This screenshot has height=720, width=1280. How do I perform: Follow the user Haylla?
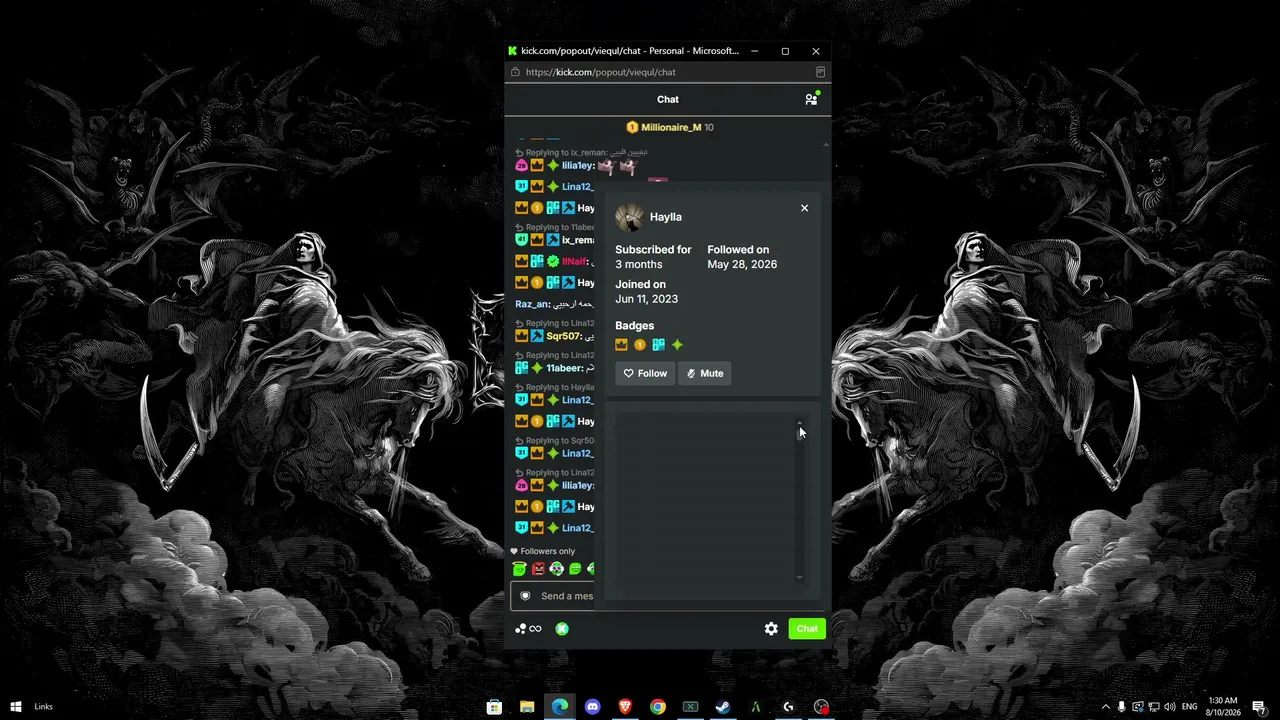tap(645, 373)
